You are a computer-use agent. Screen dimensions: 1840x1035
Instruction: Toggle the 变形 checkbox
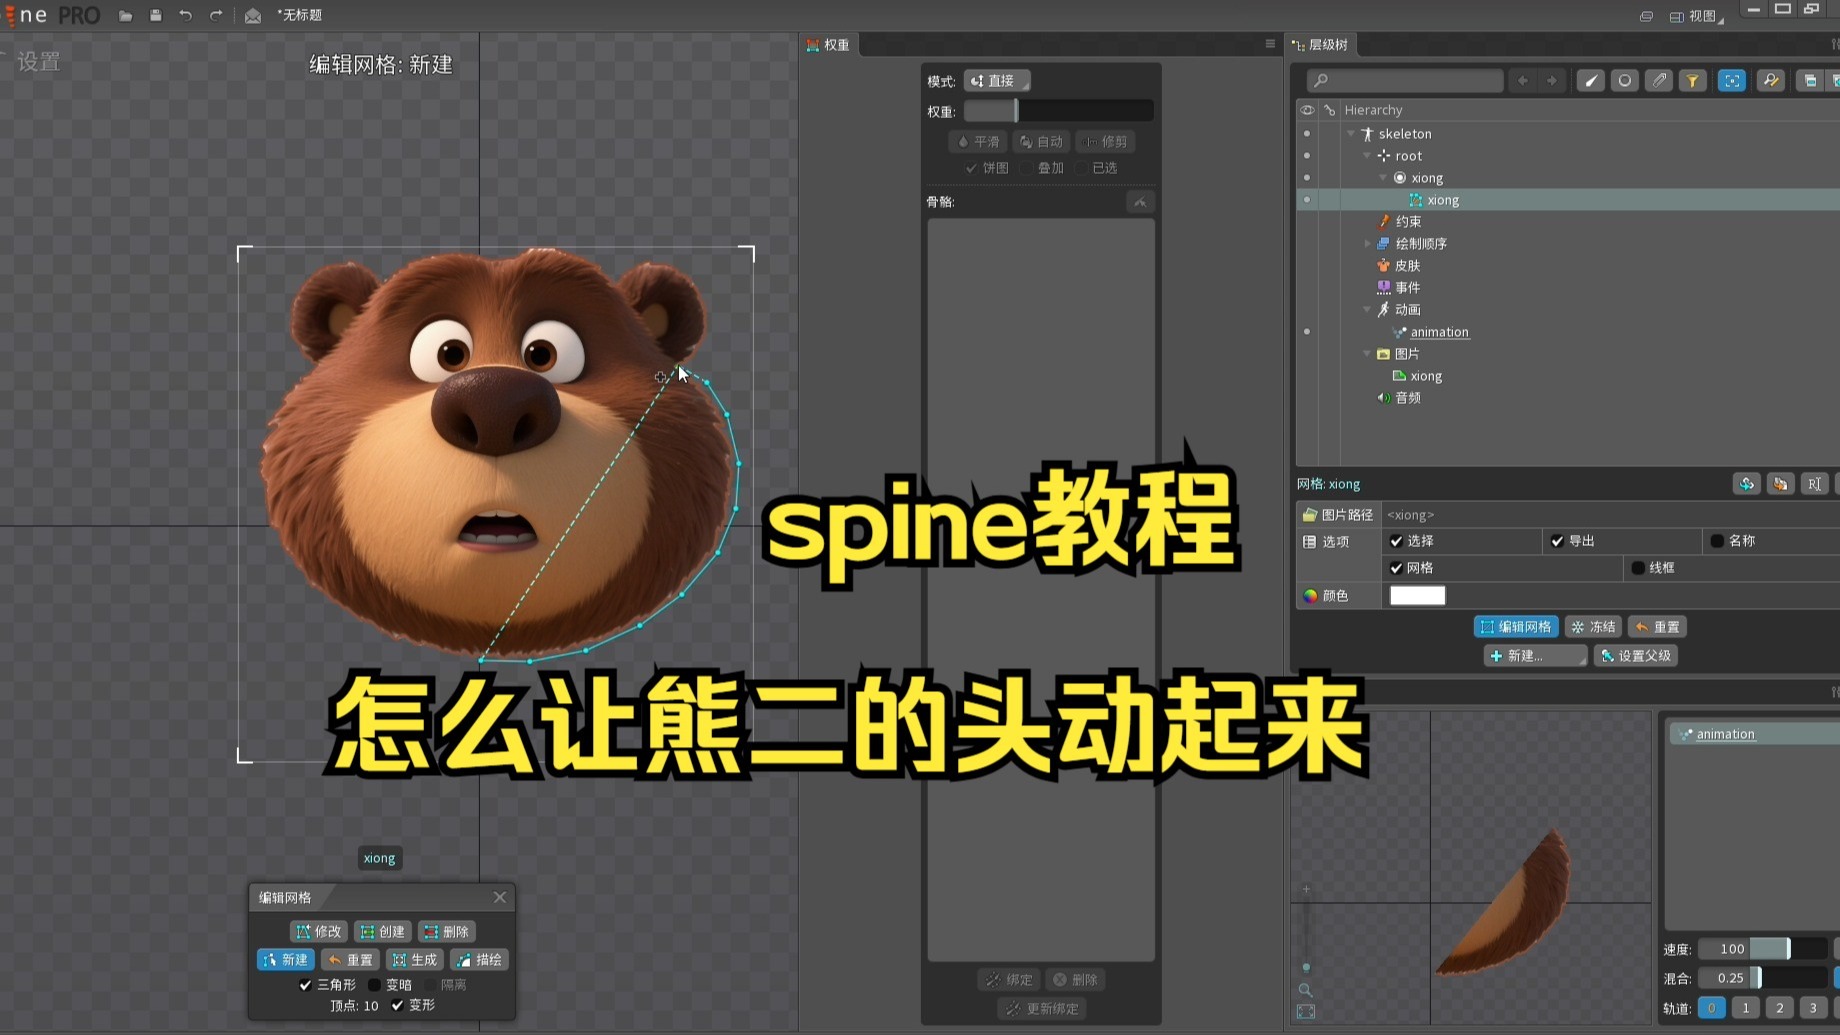click(x=397, y=1005)
